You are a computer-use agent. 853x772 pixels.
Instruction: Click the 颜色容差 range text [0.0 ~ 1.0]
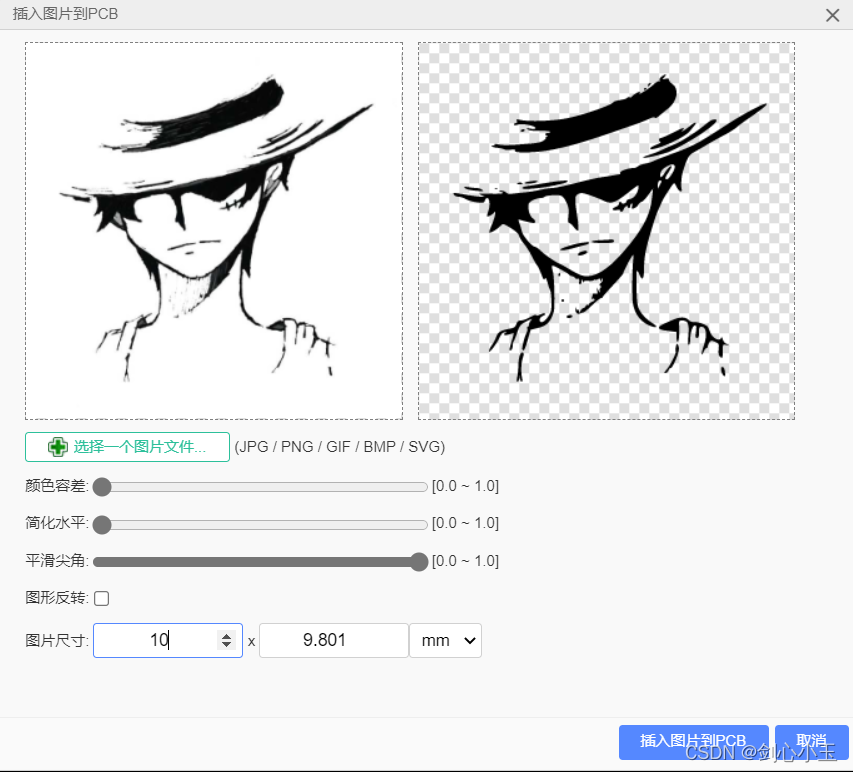point(465,486)
